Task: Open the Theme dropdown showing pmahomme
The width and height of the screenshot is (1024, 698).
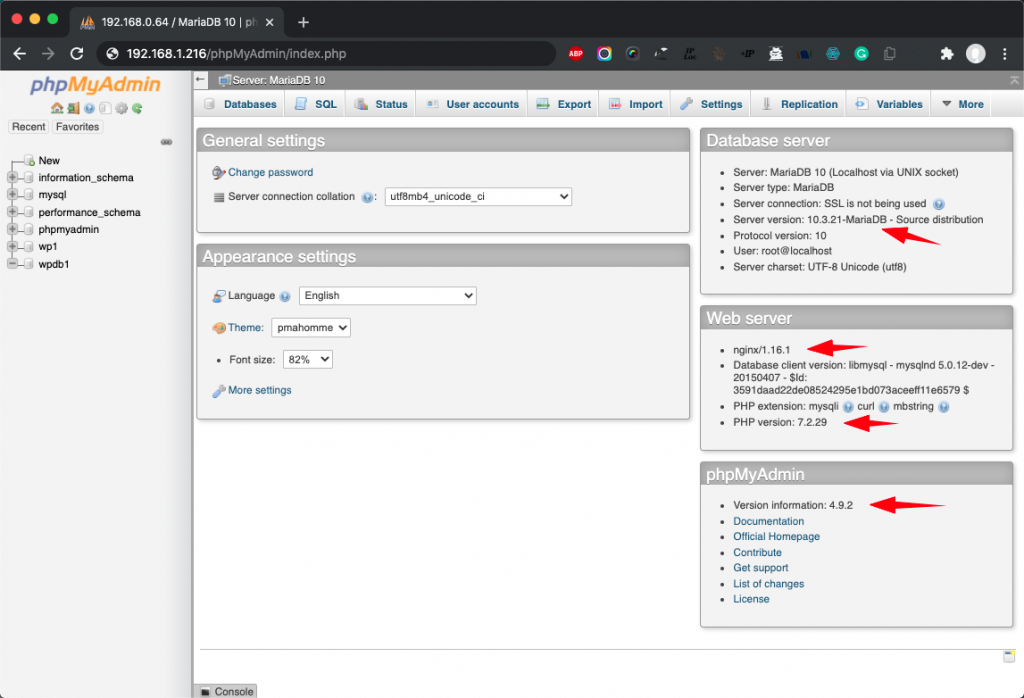Action: [311, 328]
